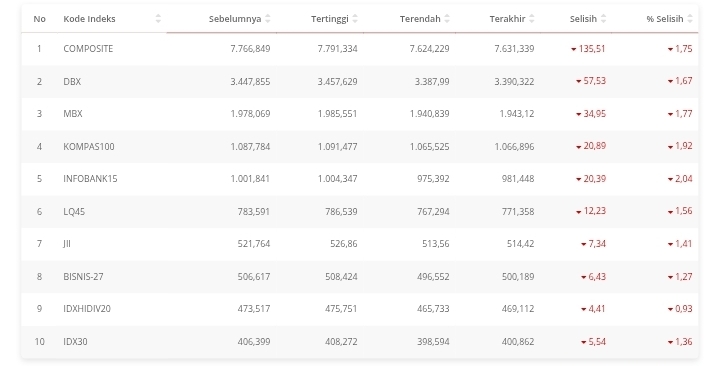The height and width of the screenshot is (366, 720).
Task: Choose the INFOBANK15 index row
Action: (x=360, y=179)
